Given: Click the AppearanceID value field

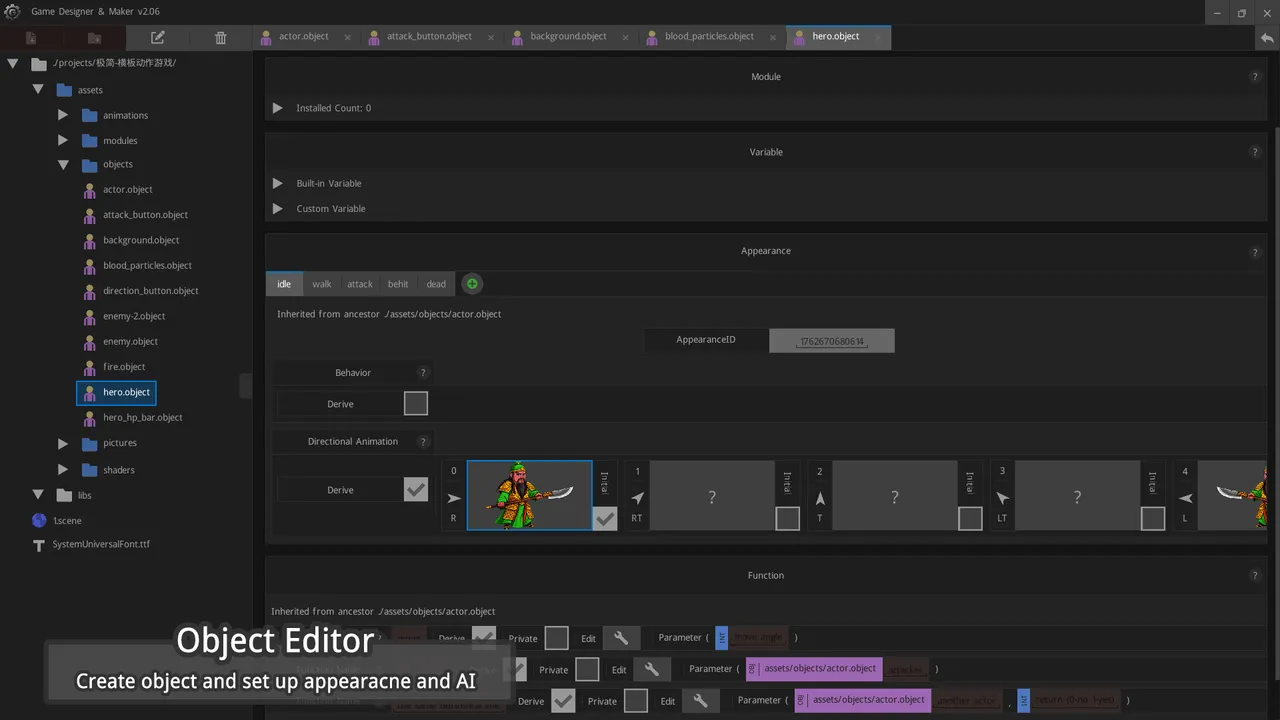Looking at the screenshot, I should point(832,341).
